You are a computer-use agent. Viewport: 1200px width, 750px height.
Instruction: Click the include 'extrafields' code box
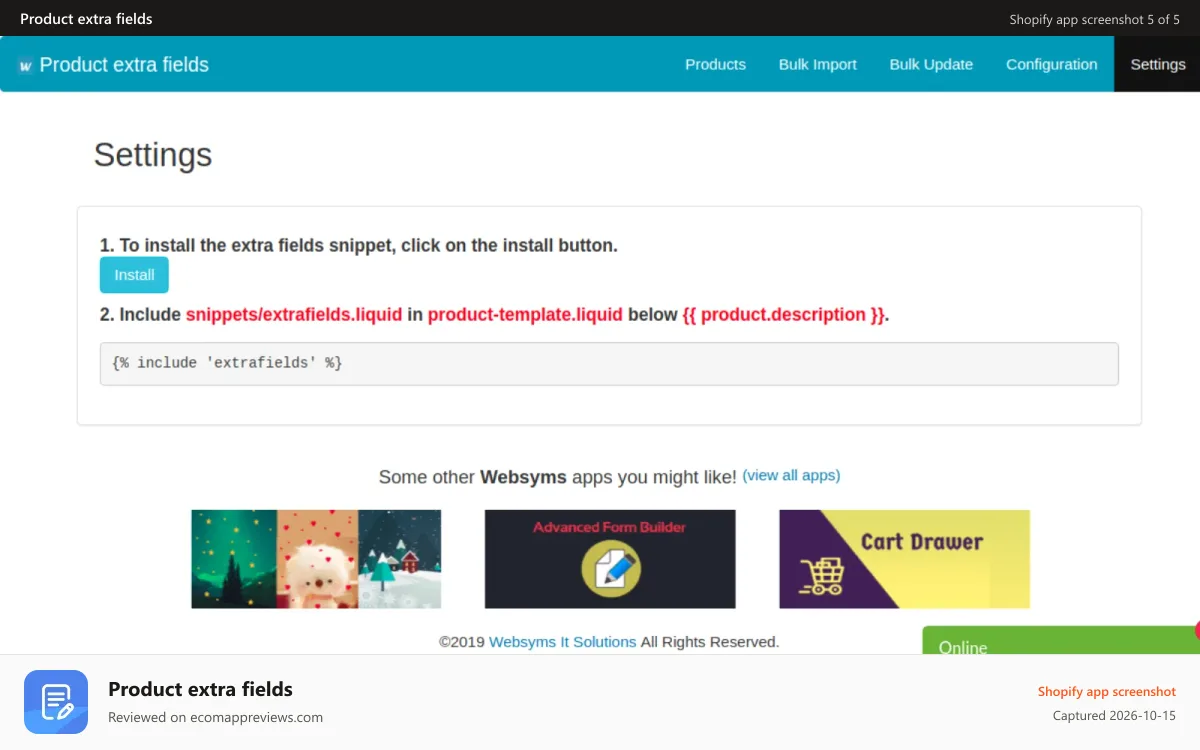point(609,364)
